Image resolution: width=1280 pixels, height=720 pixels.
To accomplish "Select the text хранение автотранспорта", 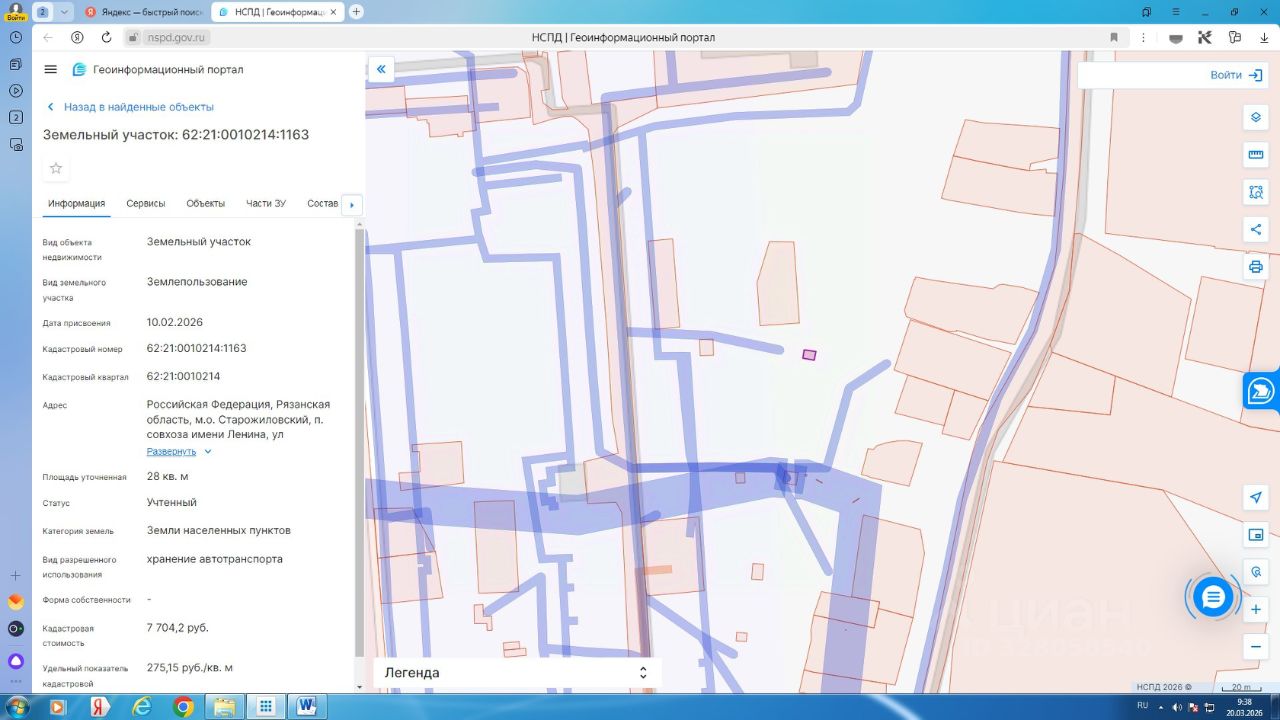I will point(215,559).
